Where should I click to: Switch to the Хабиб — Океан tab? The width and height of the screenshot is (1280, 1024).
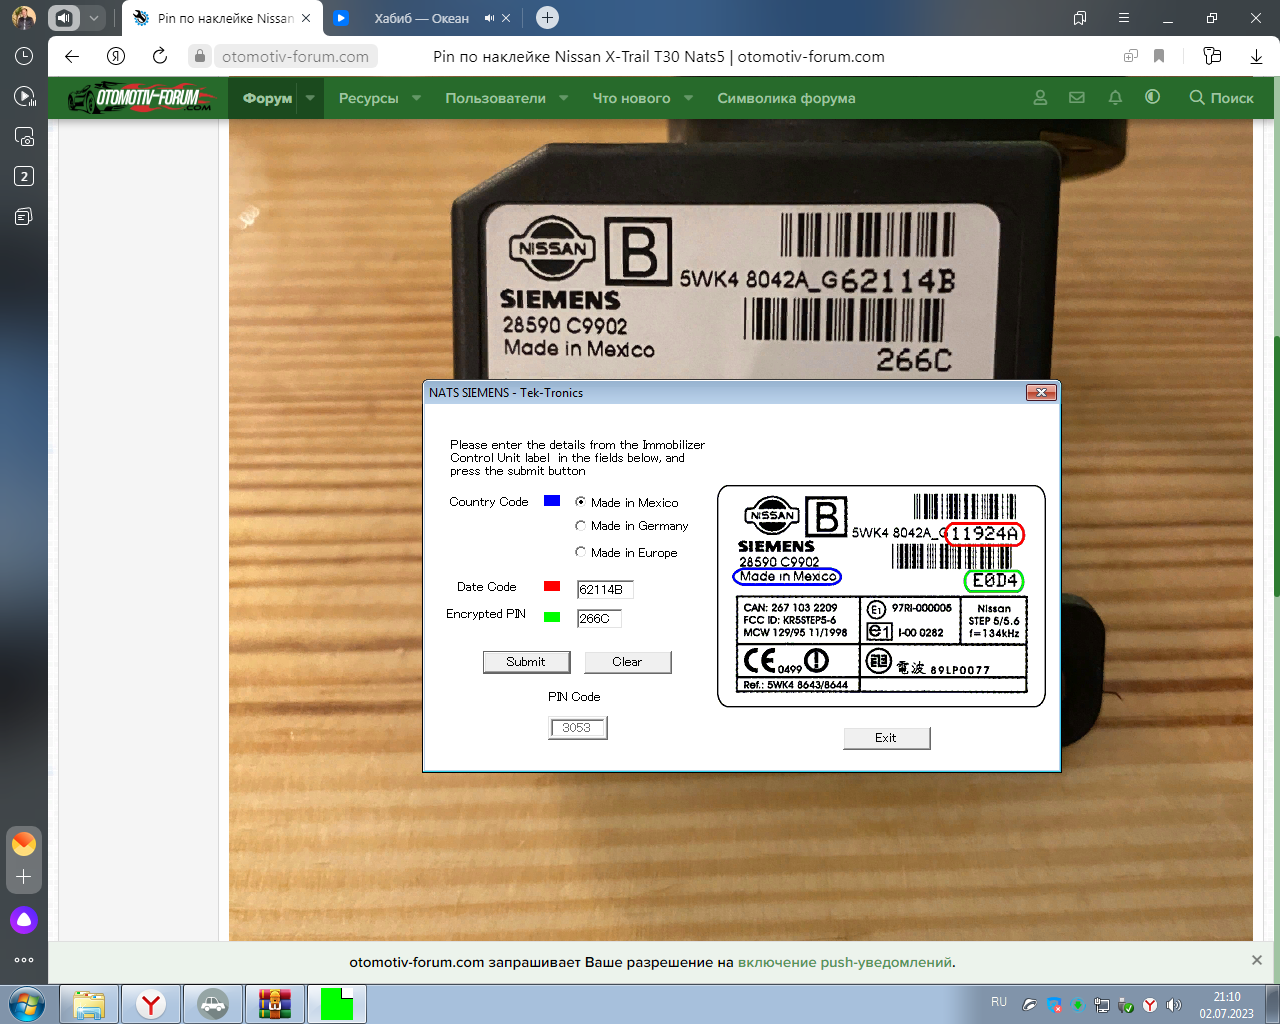click(421, 18)
